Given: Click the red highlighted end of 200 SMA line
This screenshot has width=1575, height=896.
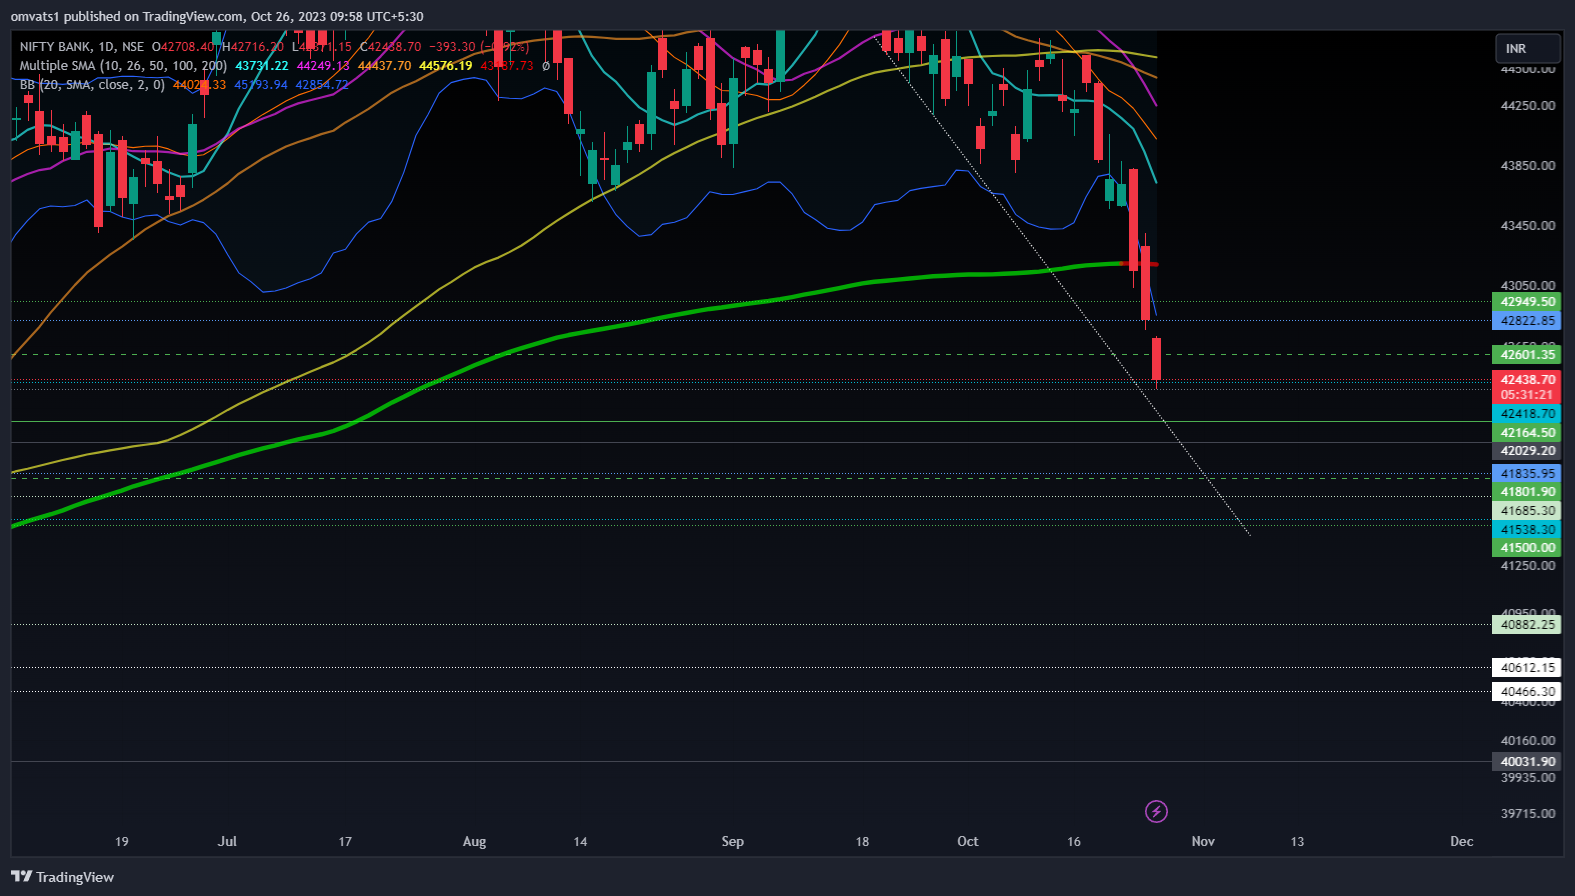Looking at the screenshot, I should [1140, 264].
